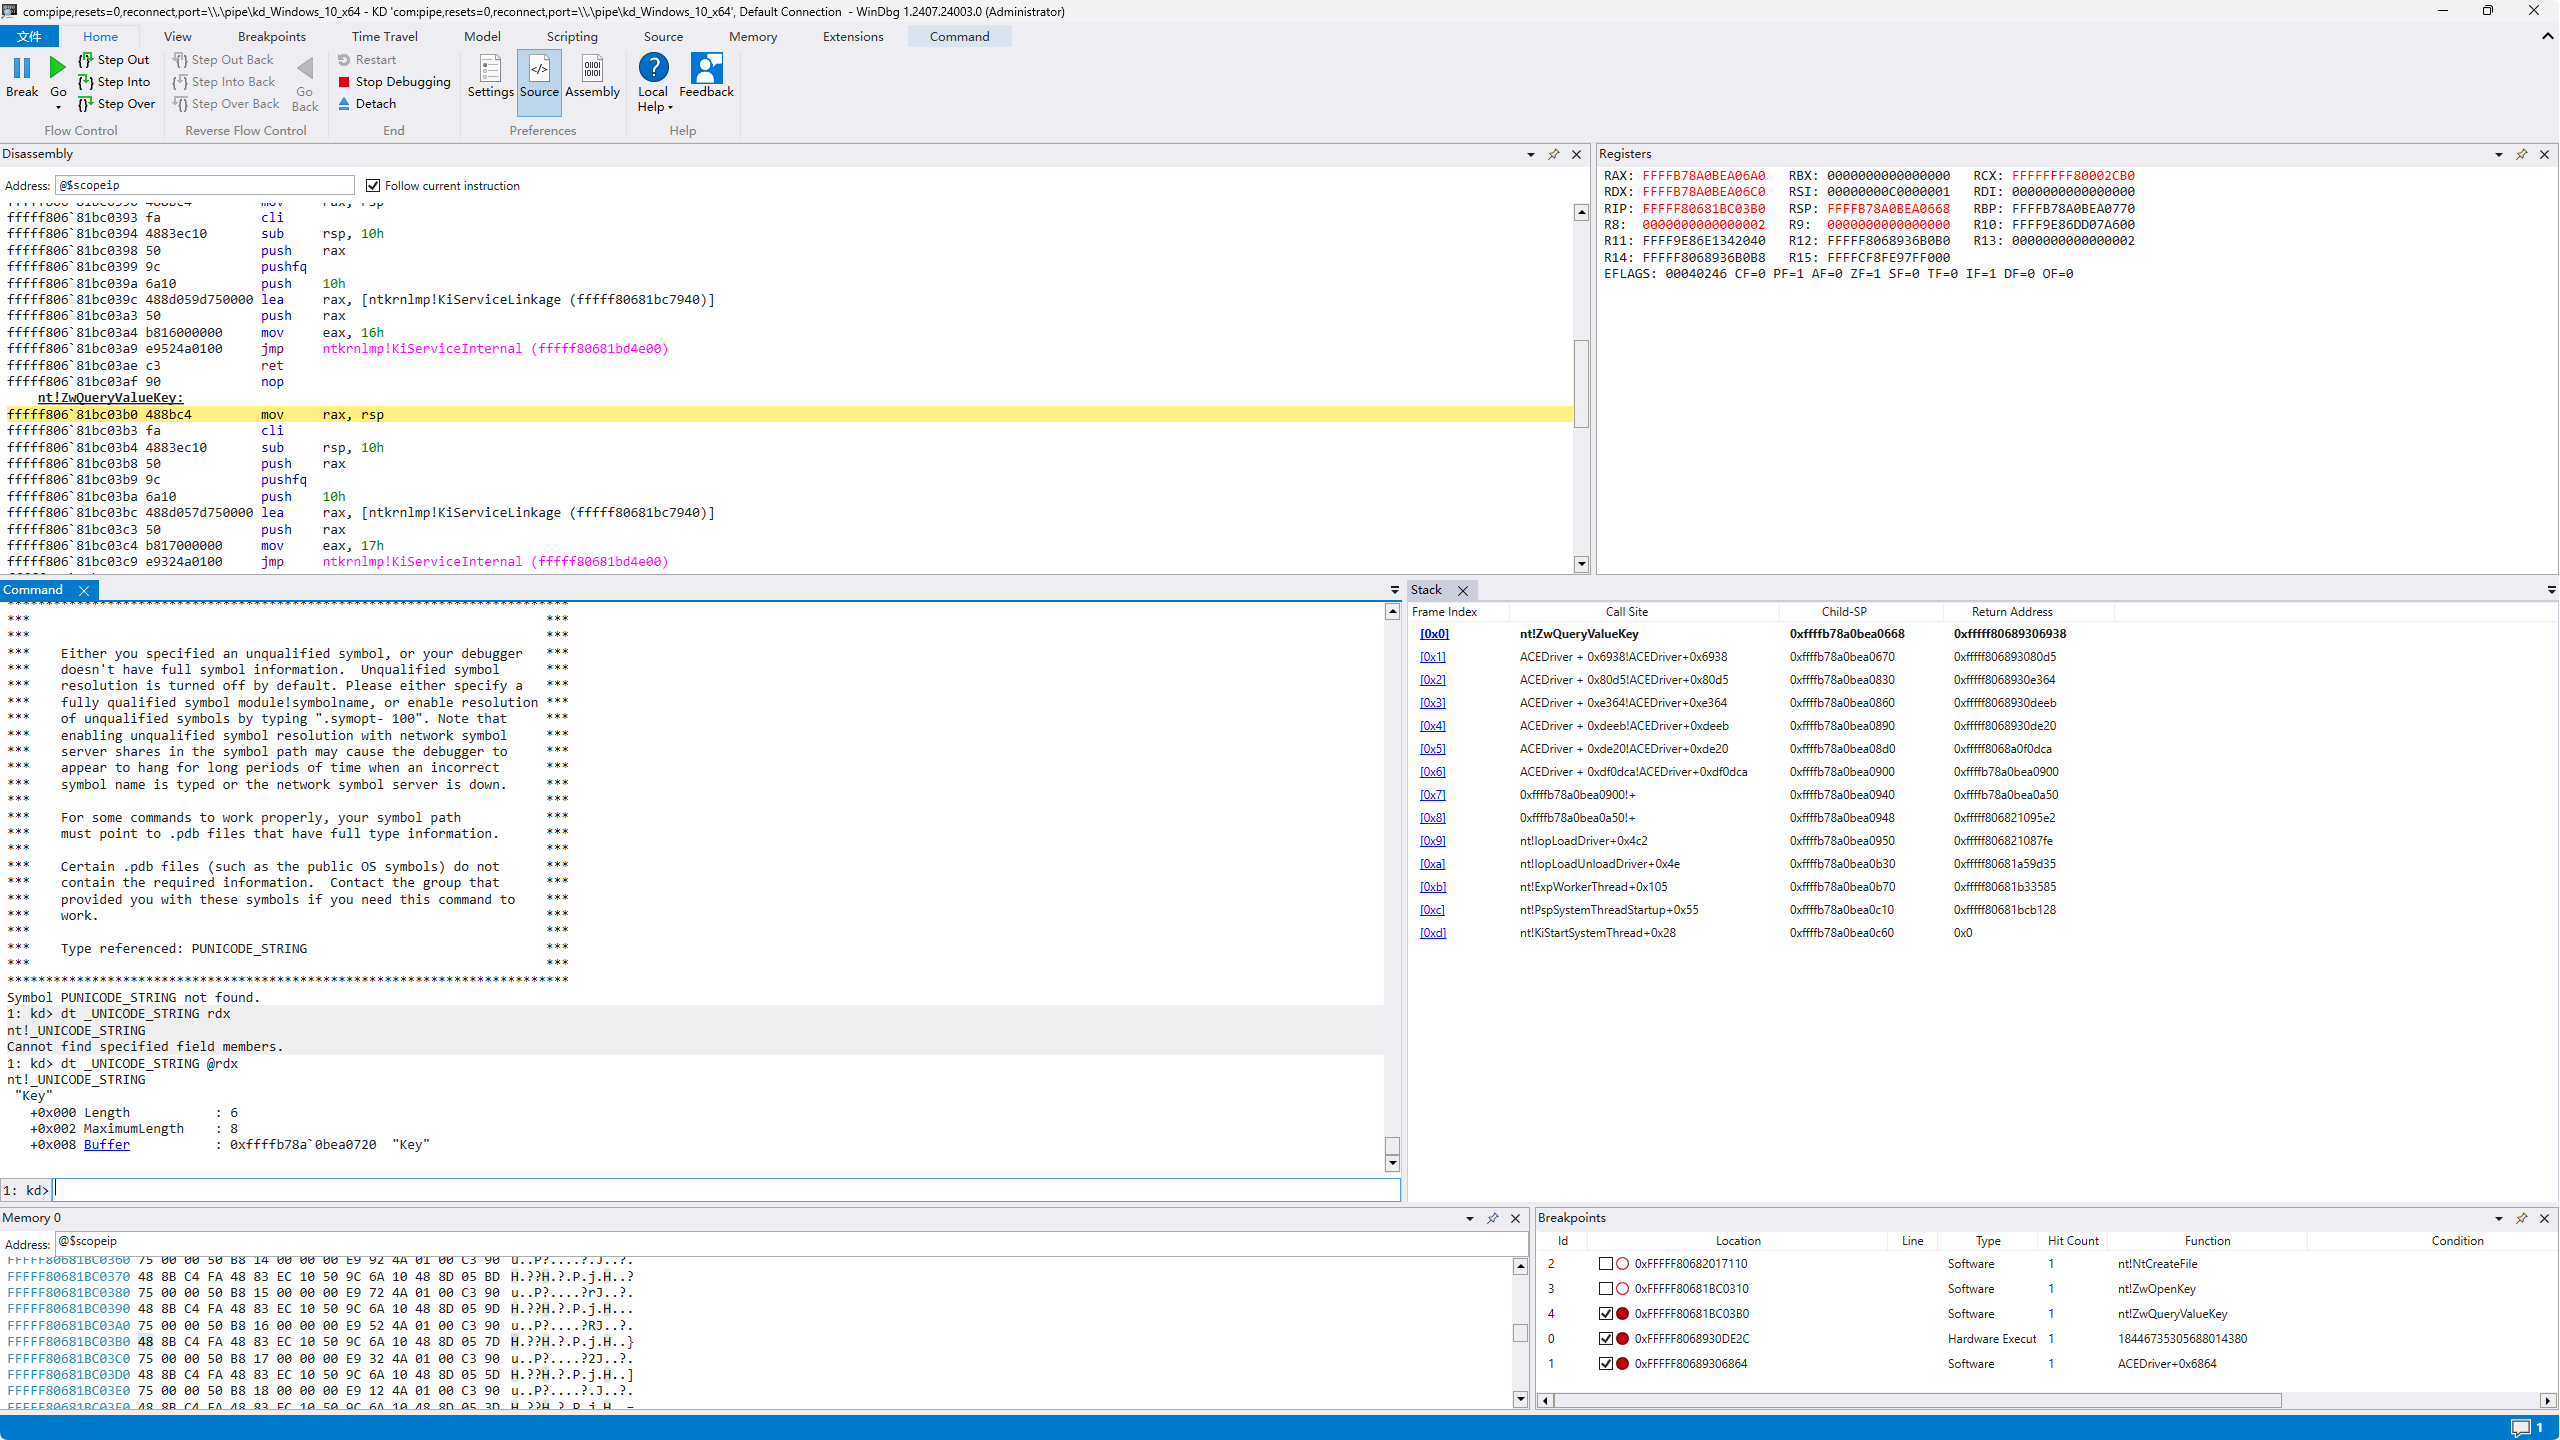Screen dimensions: 2560x1440
Task: Select stack frame [0xd] link
Action: (x=1433, y=933)
